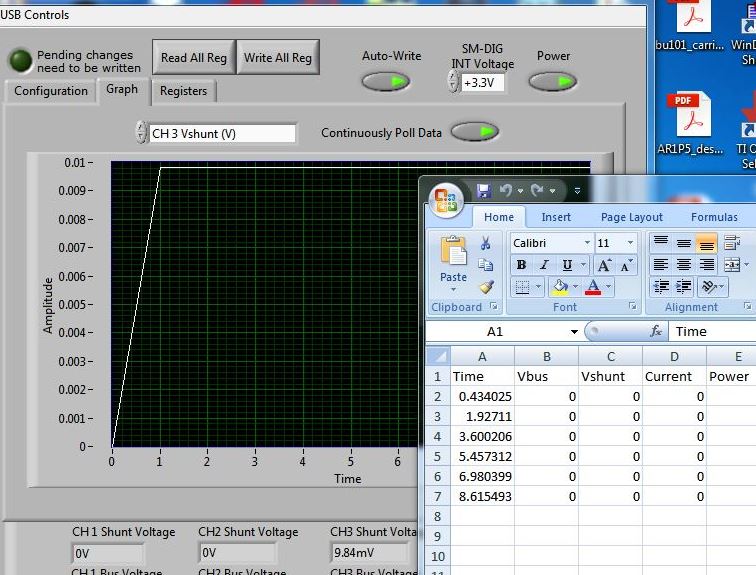Viewport: 756px width, 575px height.
Task: Click the Excel Office button
Action: click(x=446, y=200)
